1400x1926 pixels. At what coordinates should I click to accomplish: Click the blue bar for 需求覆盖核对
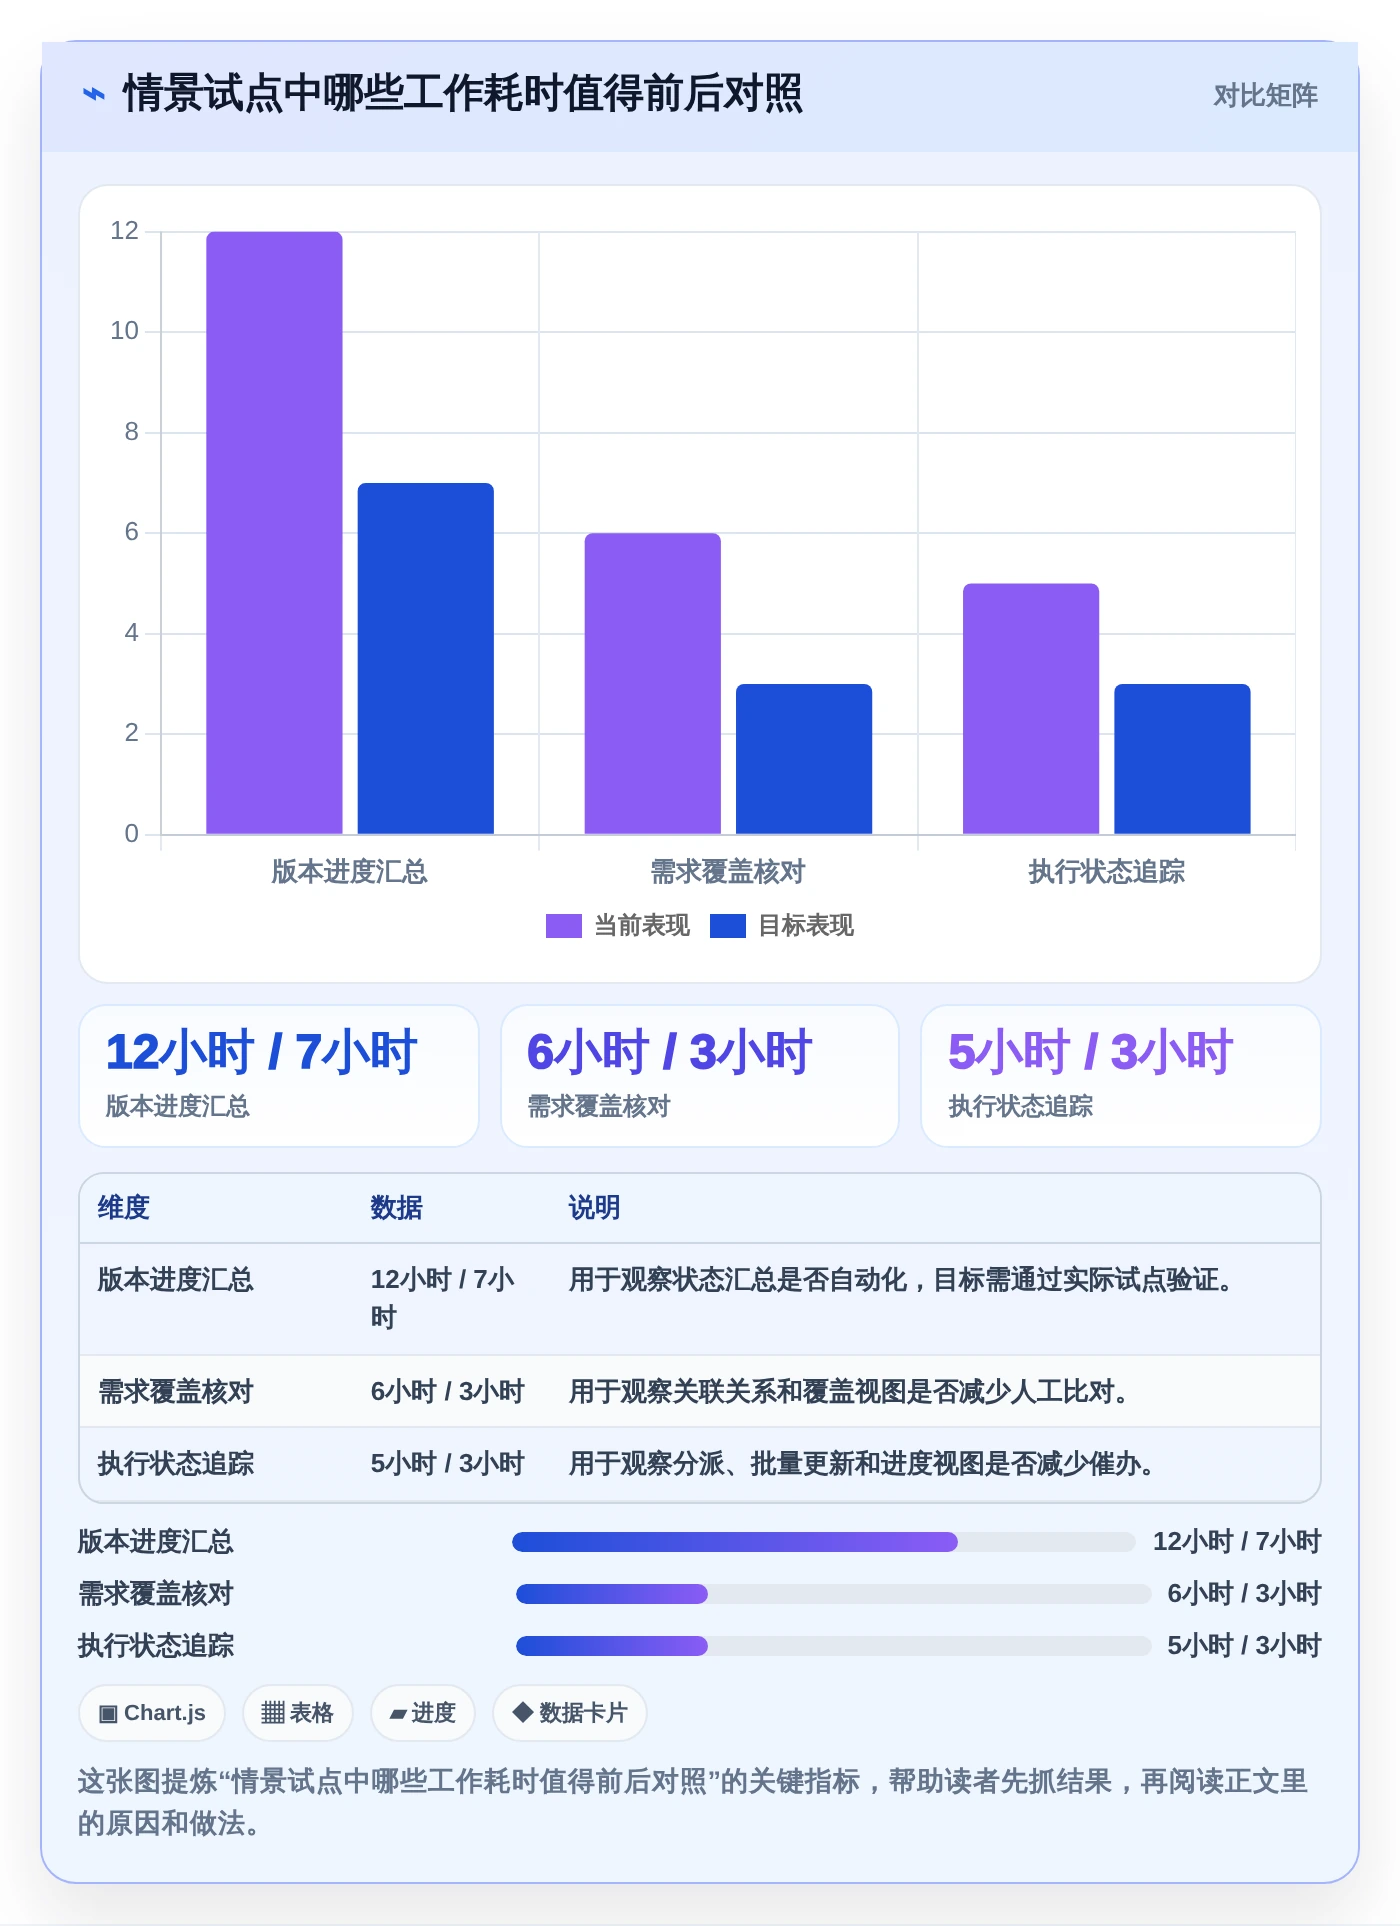[804, 759]
